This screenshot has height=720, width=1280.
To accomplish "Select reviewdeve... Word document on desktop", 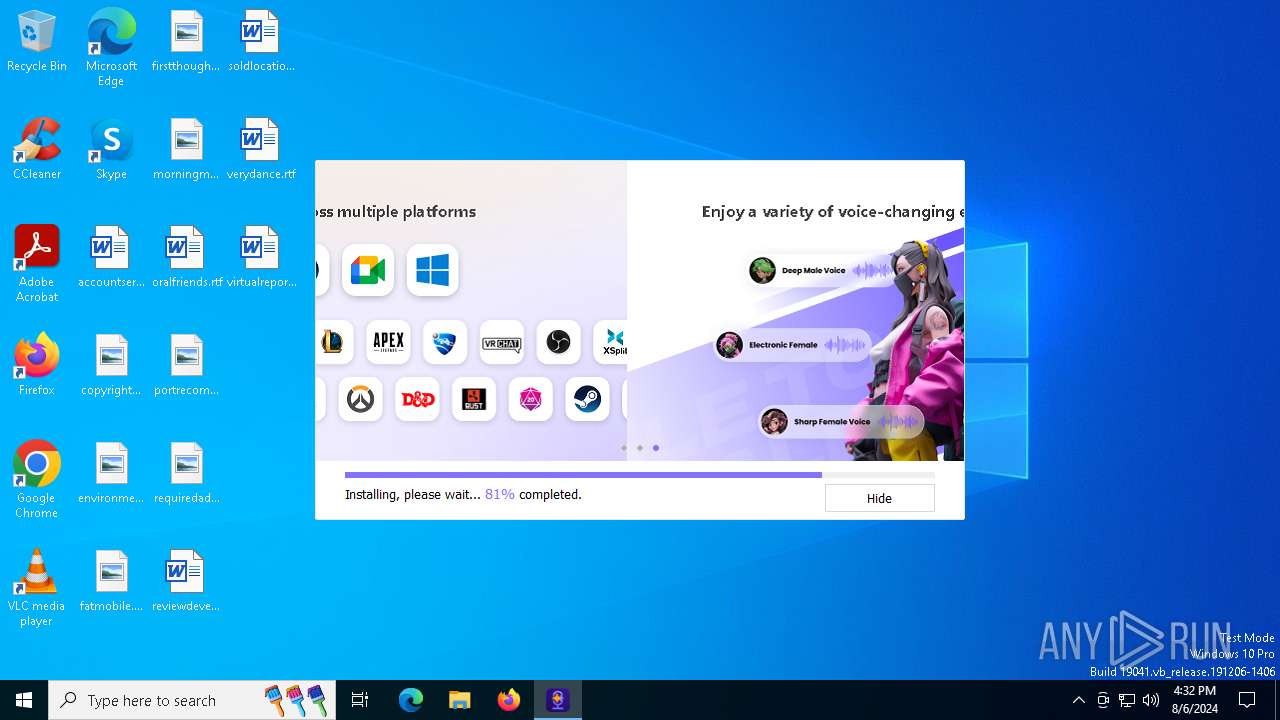I will 186,582.
